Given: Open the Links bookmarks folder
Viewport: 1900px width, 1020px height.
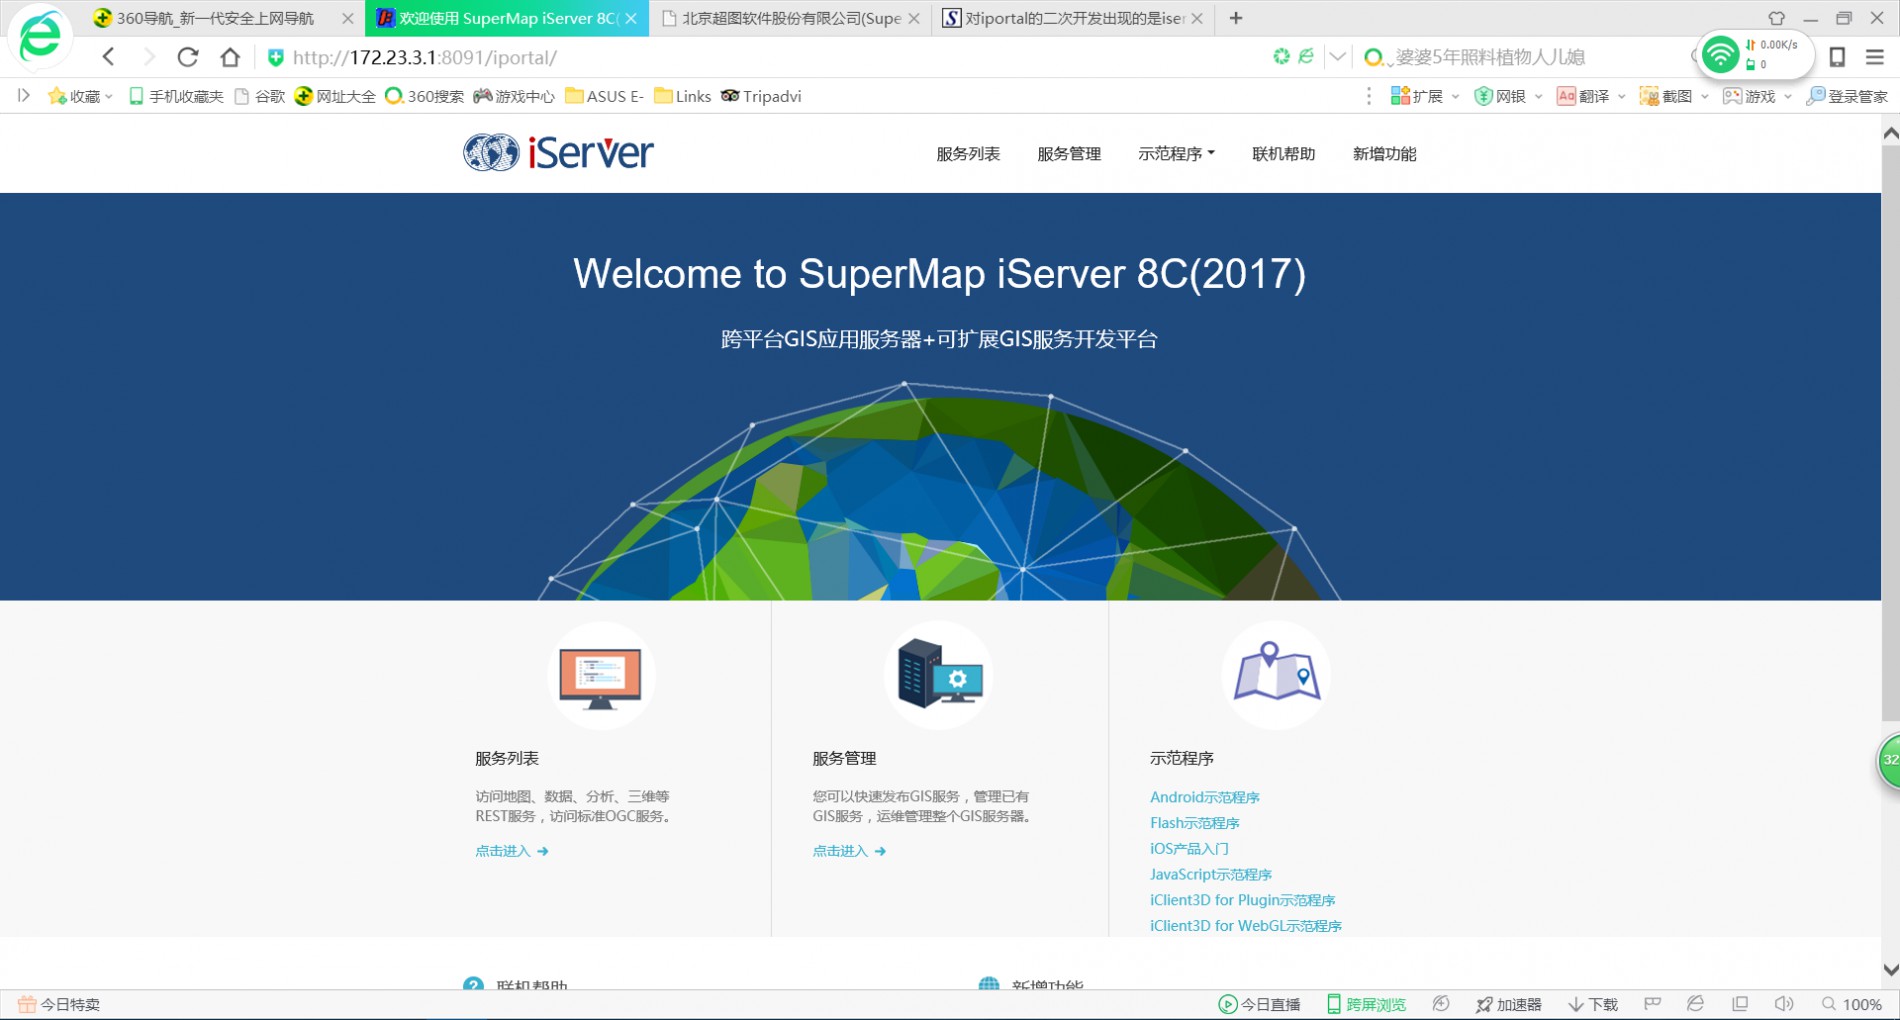Looking at the screenshot, I should tap(682, 96).
